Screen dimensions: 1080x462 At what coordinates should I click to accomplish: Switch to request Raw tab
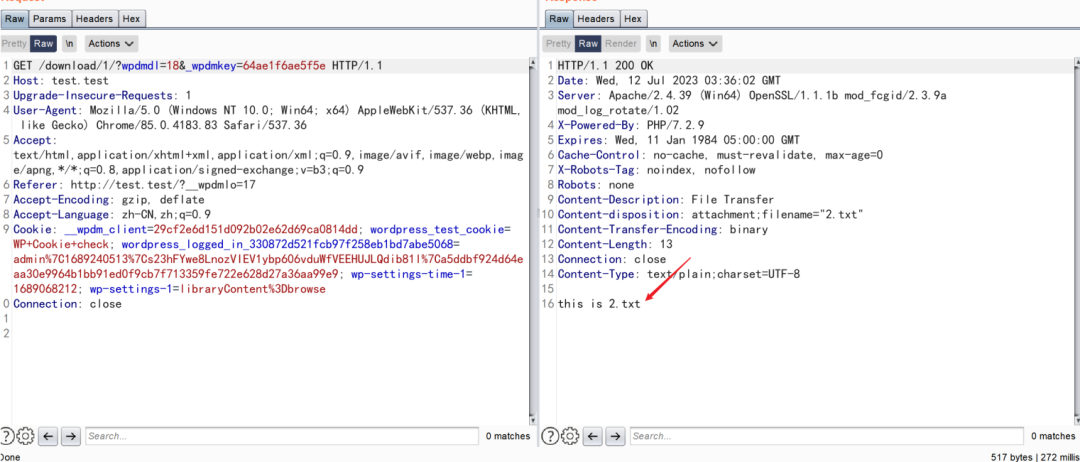pyautogui.click(x=14, y=19)
